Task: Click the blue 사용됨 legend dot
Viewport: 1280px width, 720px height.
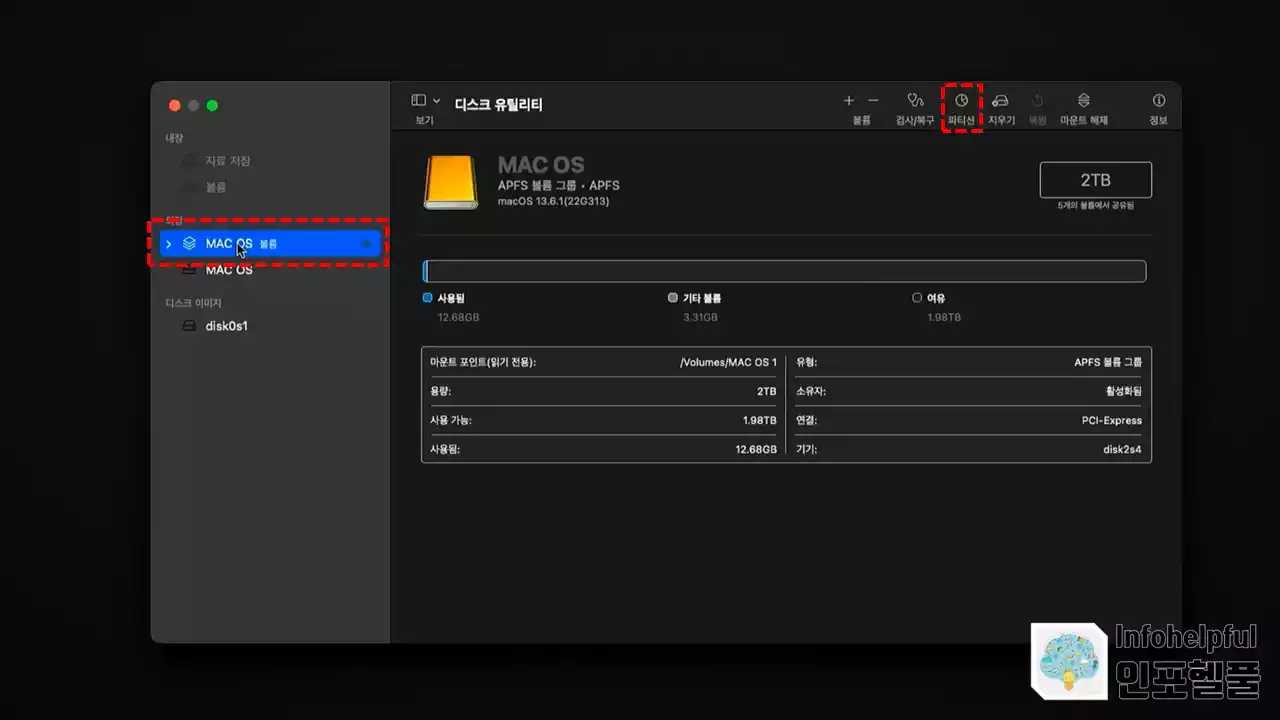Action: 427,298
